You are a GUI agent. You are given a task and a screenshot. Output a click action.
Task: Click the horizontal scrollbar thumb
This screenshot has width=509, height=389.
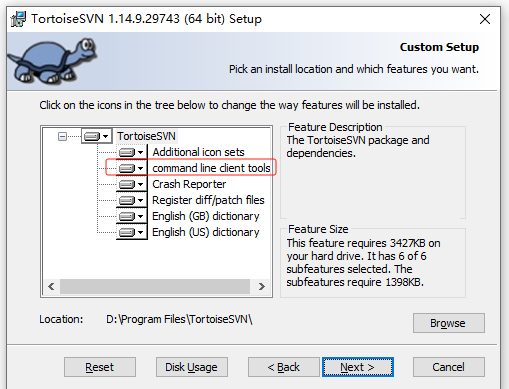click(155, 286)
